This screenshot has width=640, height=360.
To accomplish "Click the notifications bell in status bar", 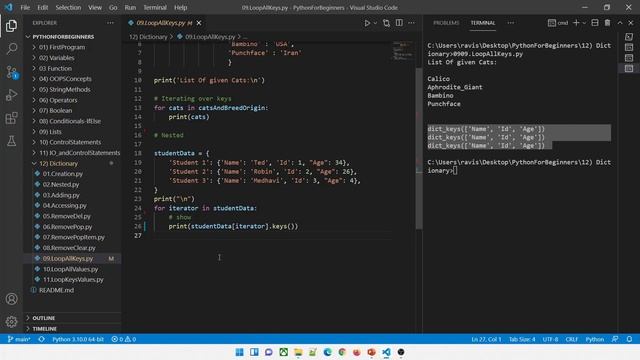I will coord(629,339).
